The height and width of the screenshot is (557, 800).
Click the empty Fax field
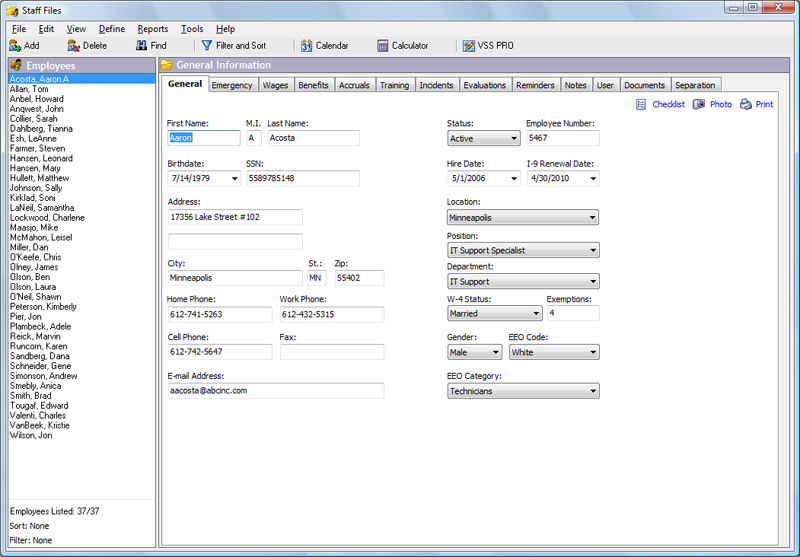[x=332, y=352]
